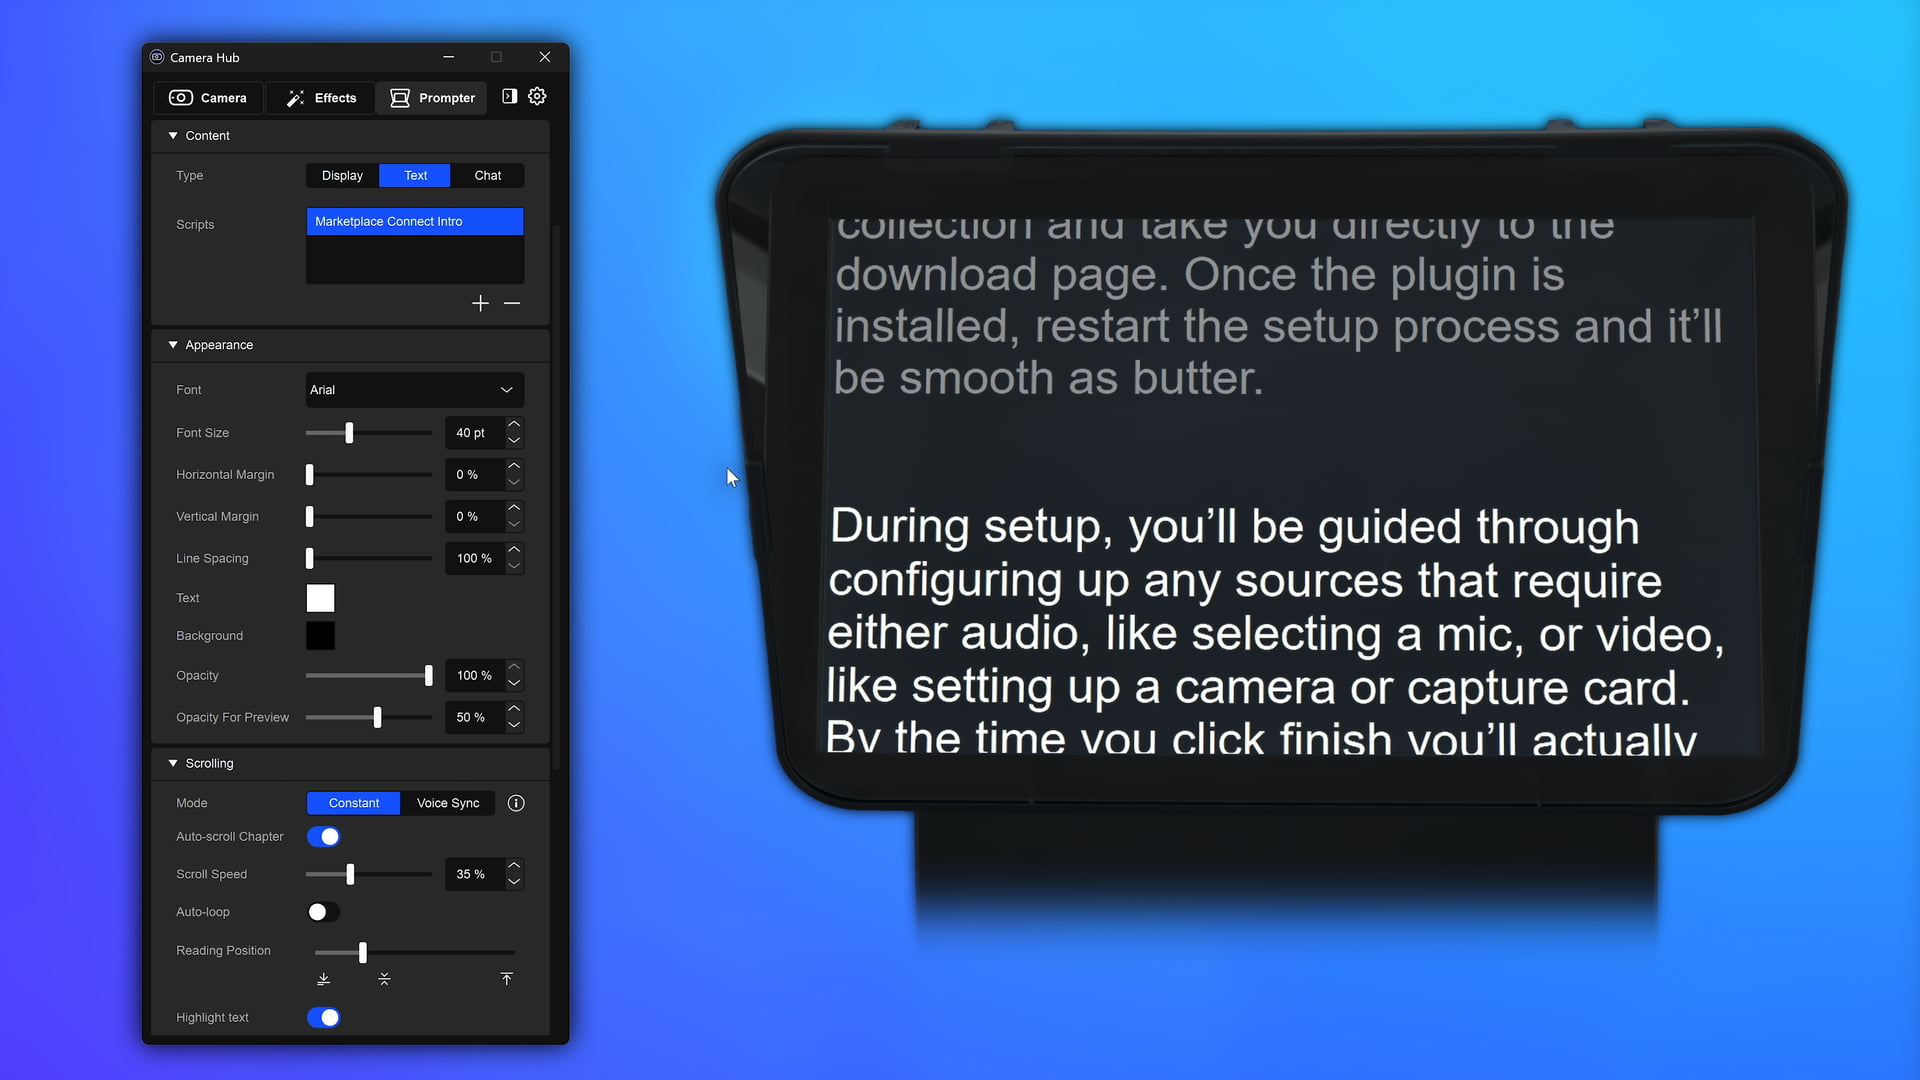Choose Chat content type
The width and height of the screenshot is (1920, 1080).
point(488,175)
